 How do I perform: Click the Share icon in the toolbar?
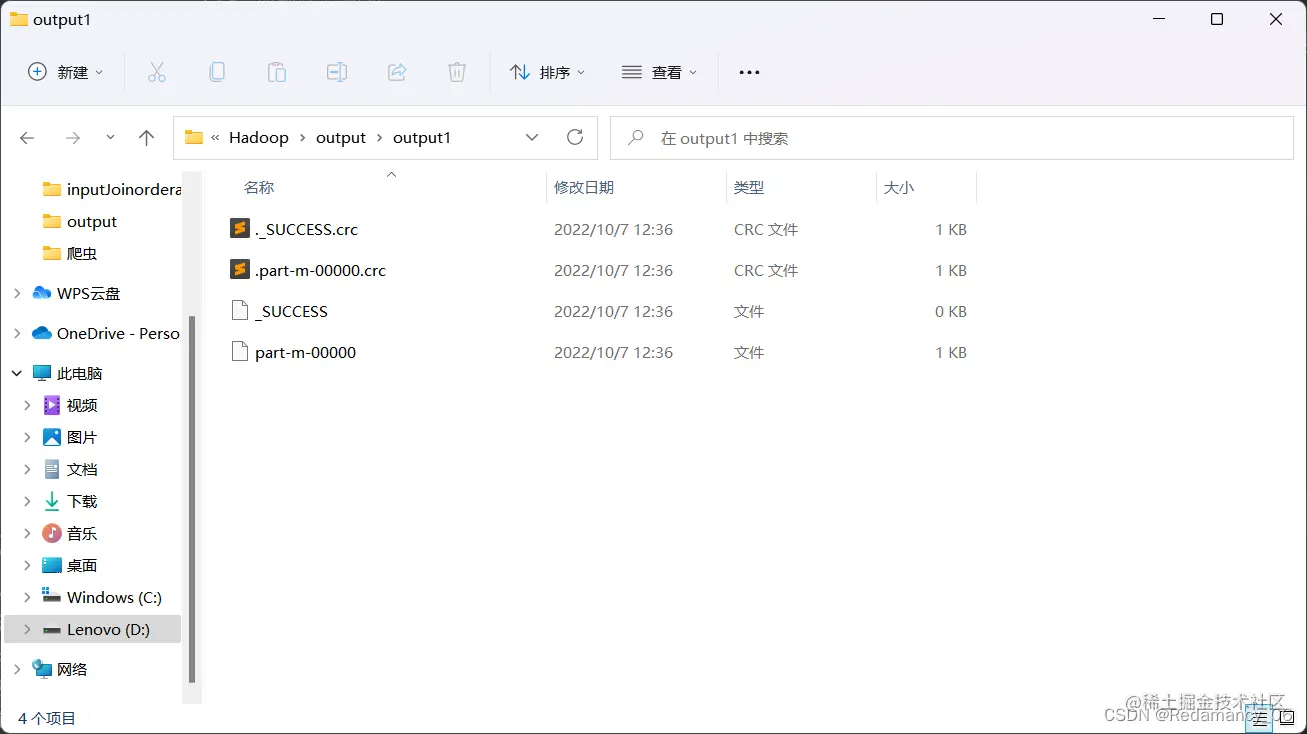[x=397, y=71]
